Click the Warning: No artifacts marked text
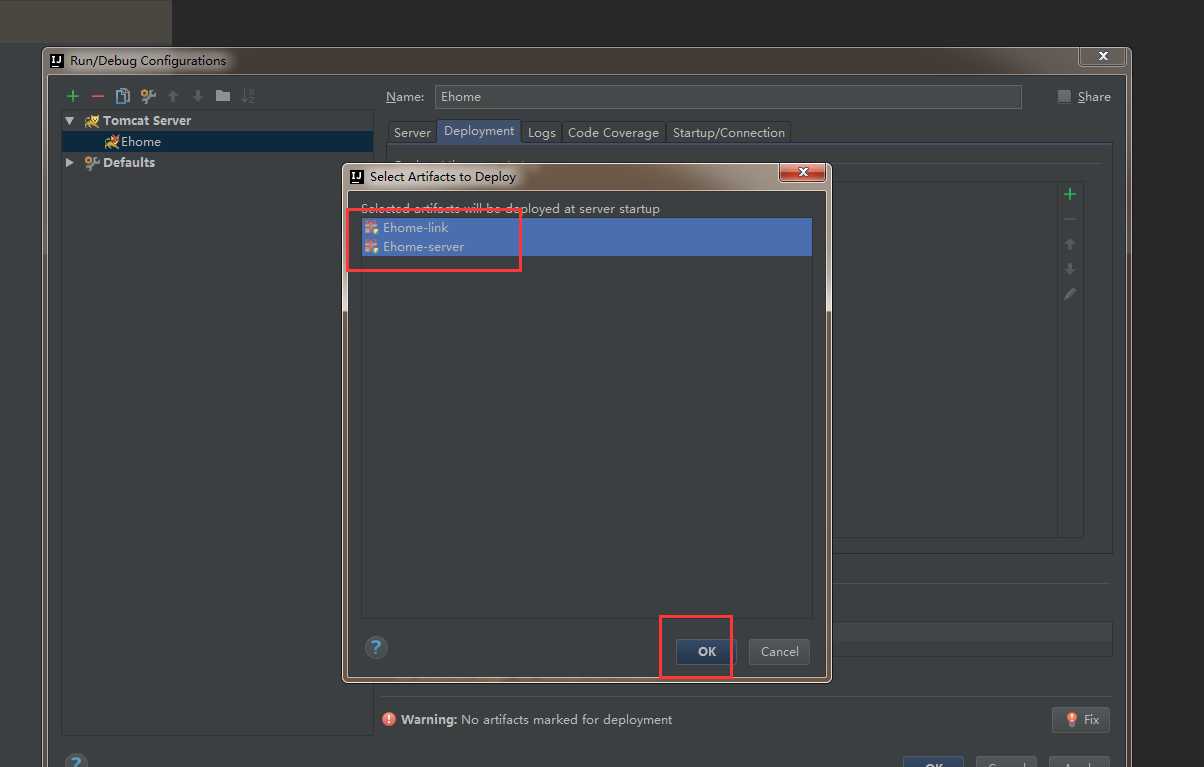 536,719
